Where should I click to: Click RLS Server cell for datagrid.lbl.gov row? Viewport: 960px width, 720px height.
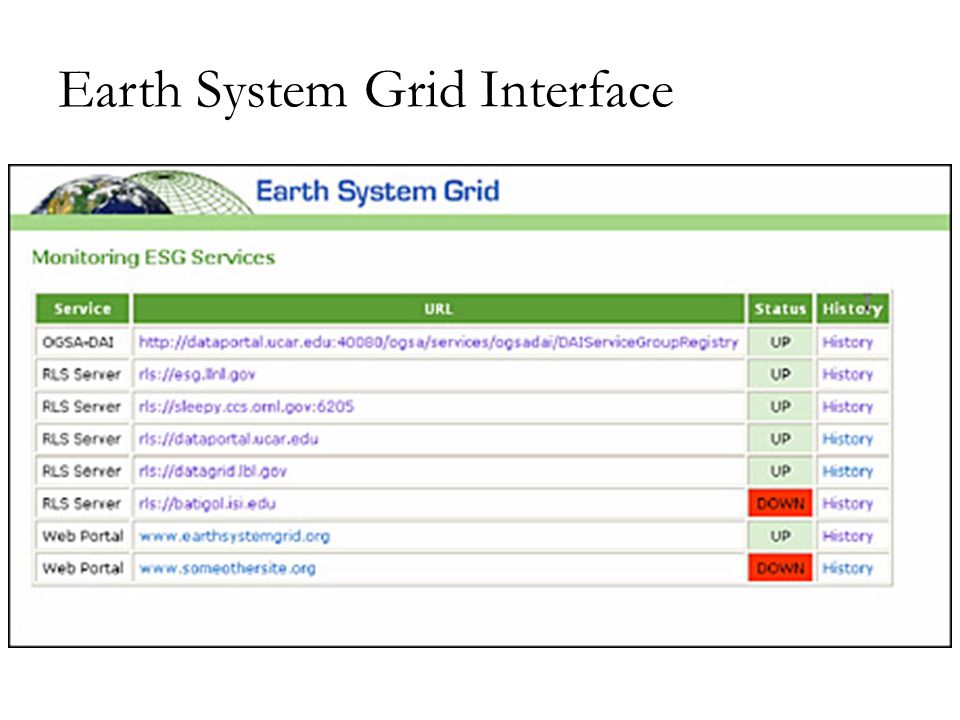coord(83,471)
